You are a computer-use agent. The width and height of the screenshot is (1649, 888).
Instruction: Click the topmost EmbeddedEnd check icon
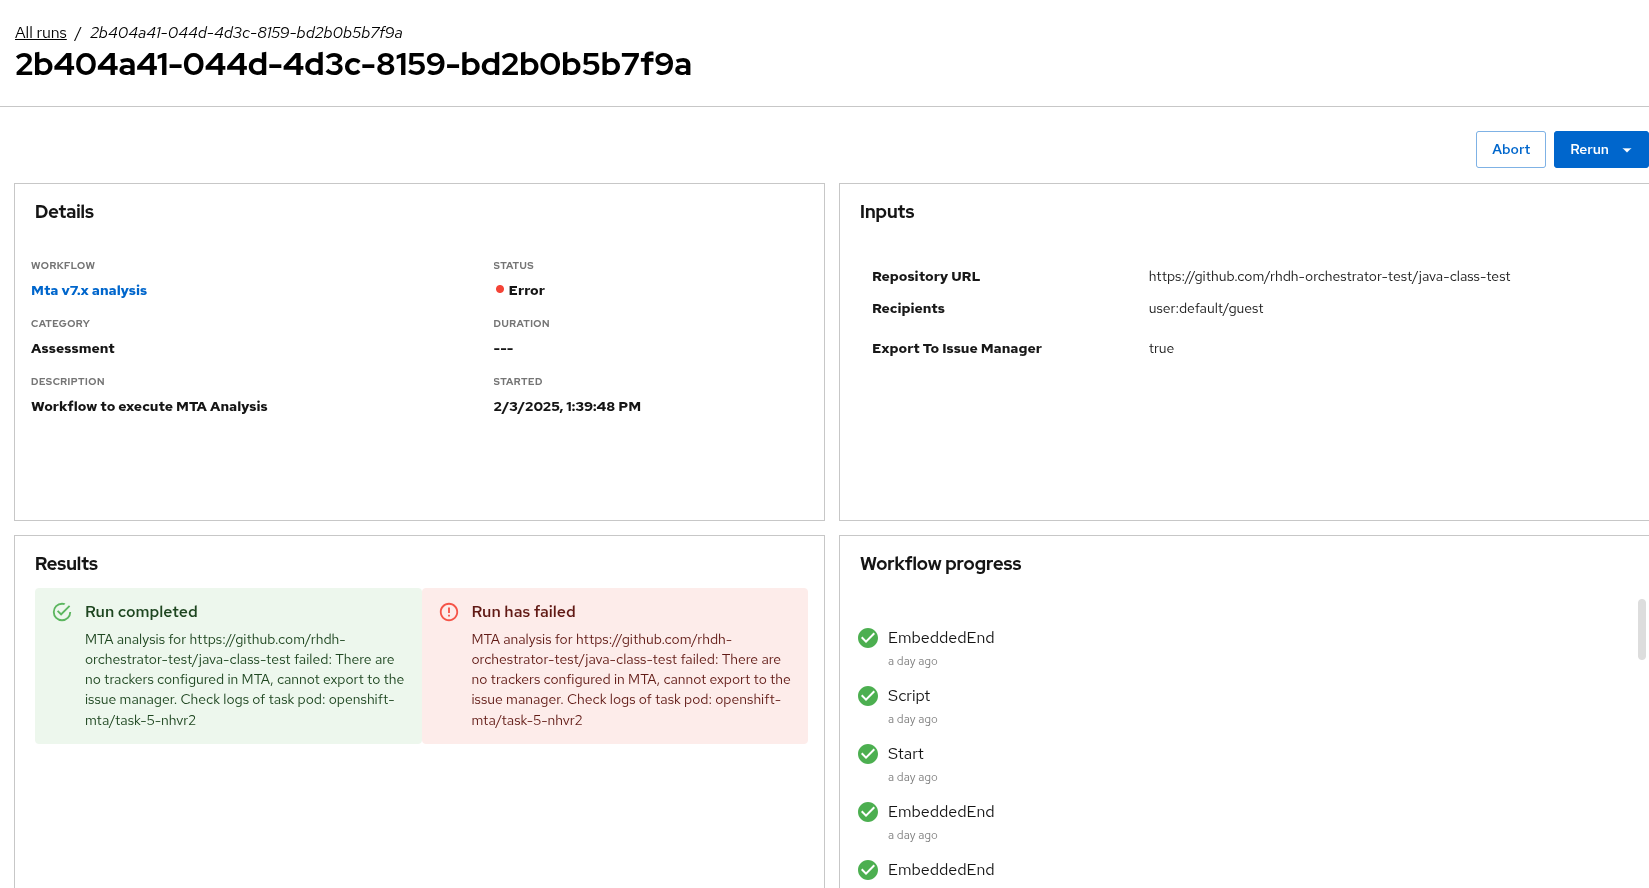(x=868, y=638)
